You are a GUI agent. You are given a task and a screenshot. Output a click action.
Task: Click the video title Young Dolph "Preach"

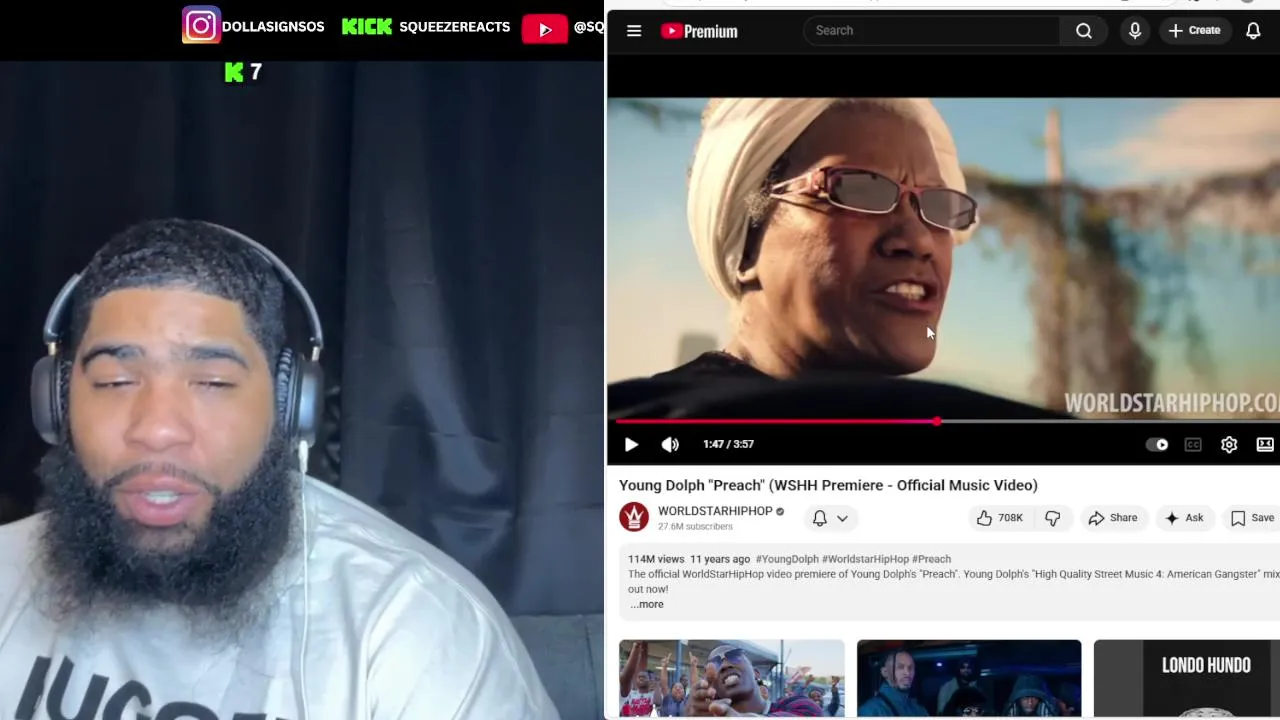828,485
